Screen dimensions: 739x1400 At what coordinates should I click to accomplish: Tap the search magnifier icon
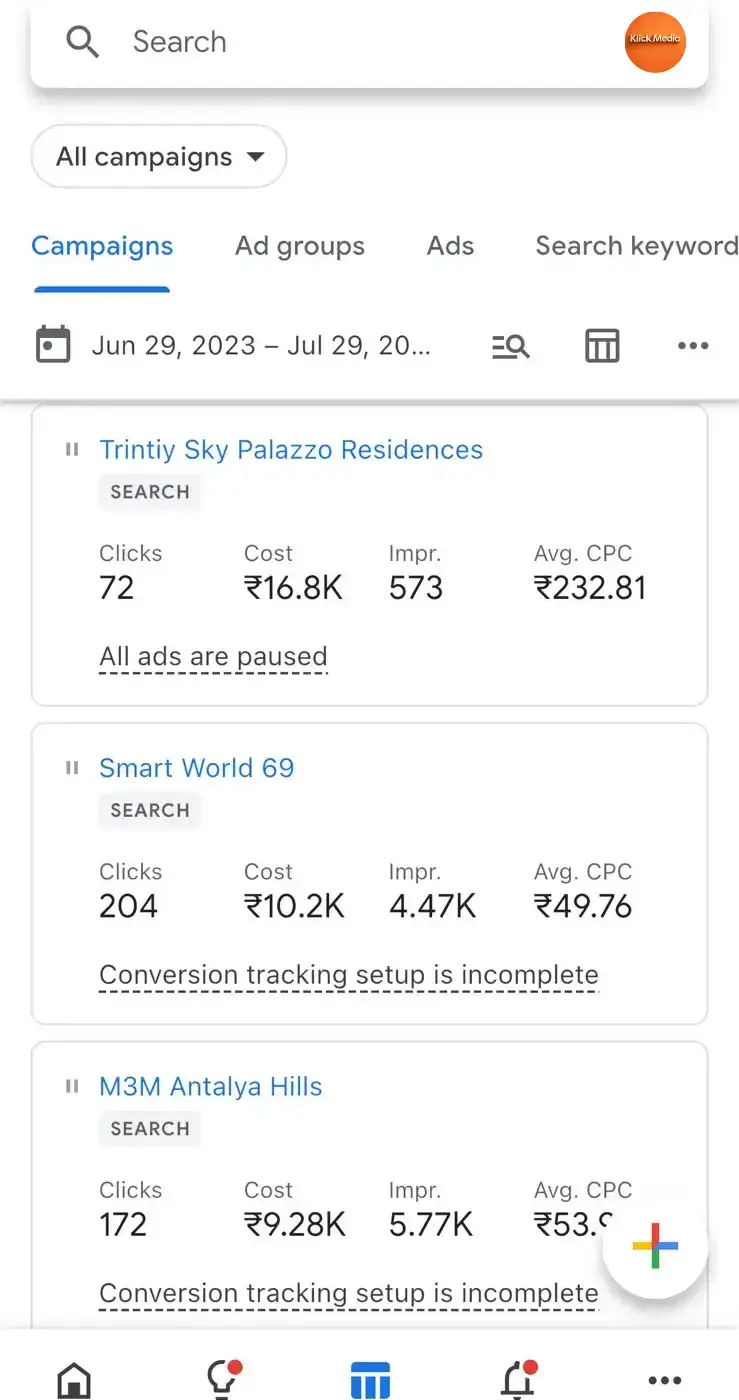pyautogui.click(x=82, y=42)
